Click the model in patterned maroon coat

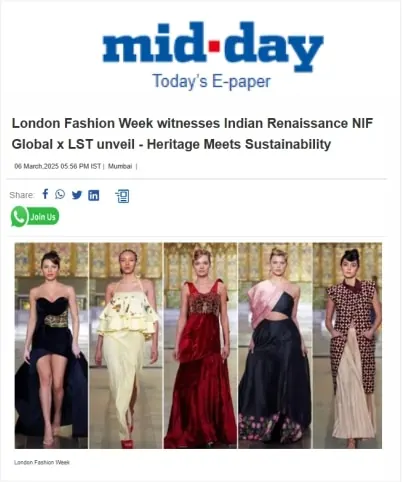pos(347,345)
